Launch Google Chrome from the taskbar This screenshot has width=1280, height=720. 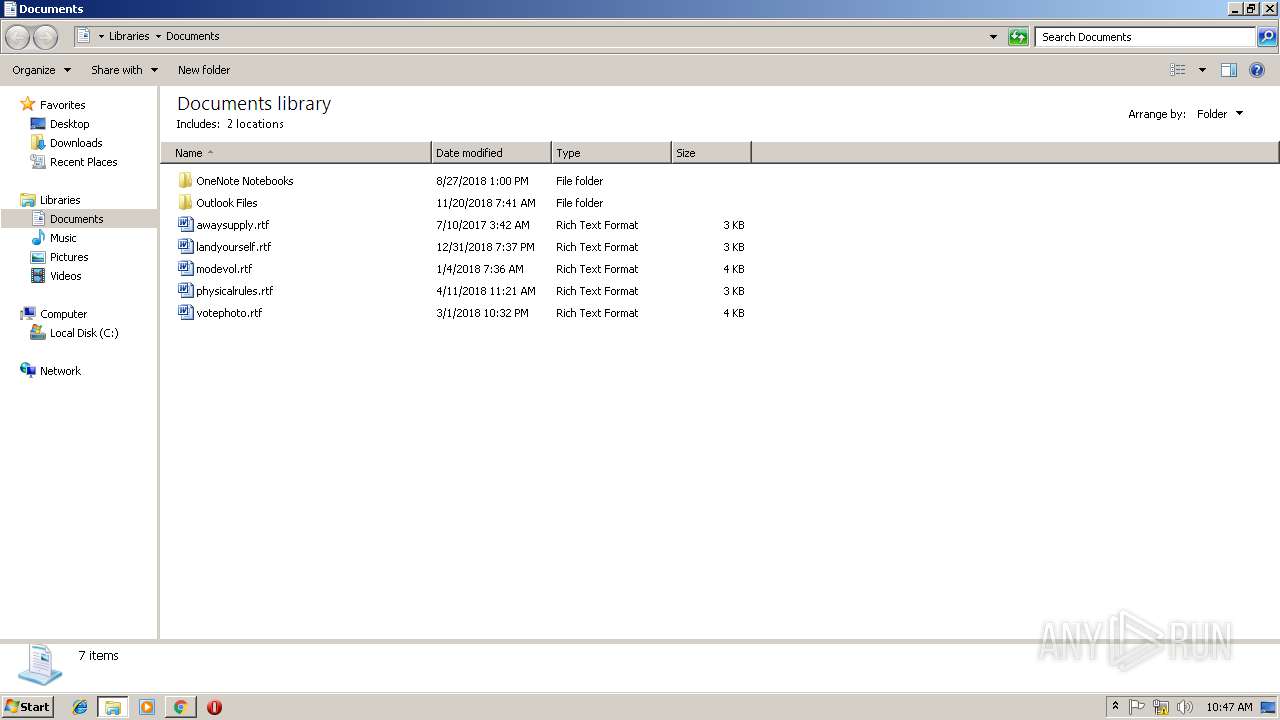(x=180, y=707)
